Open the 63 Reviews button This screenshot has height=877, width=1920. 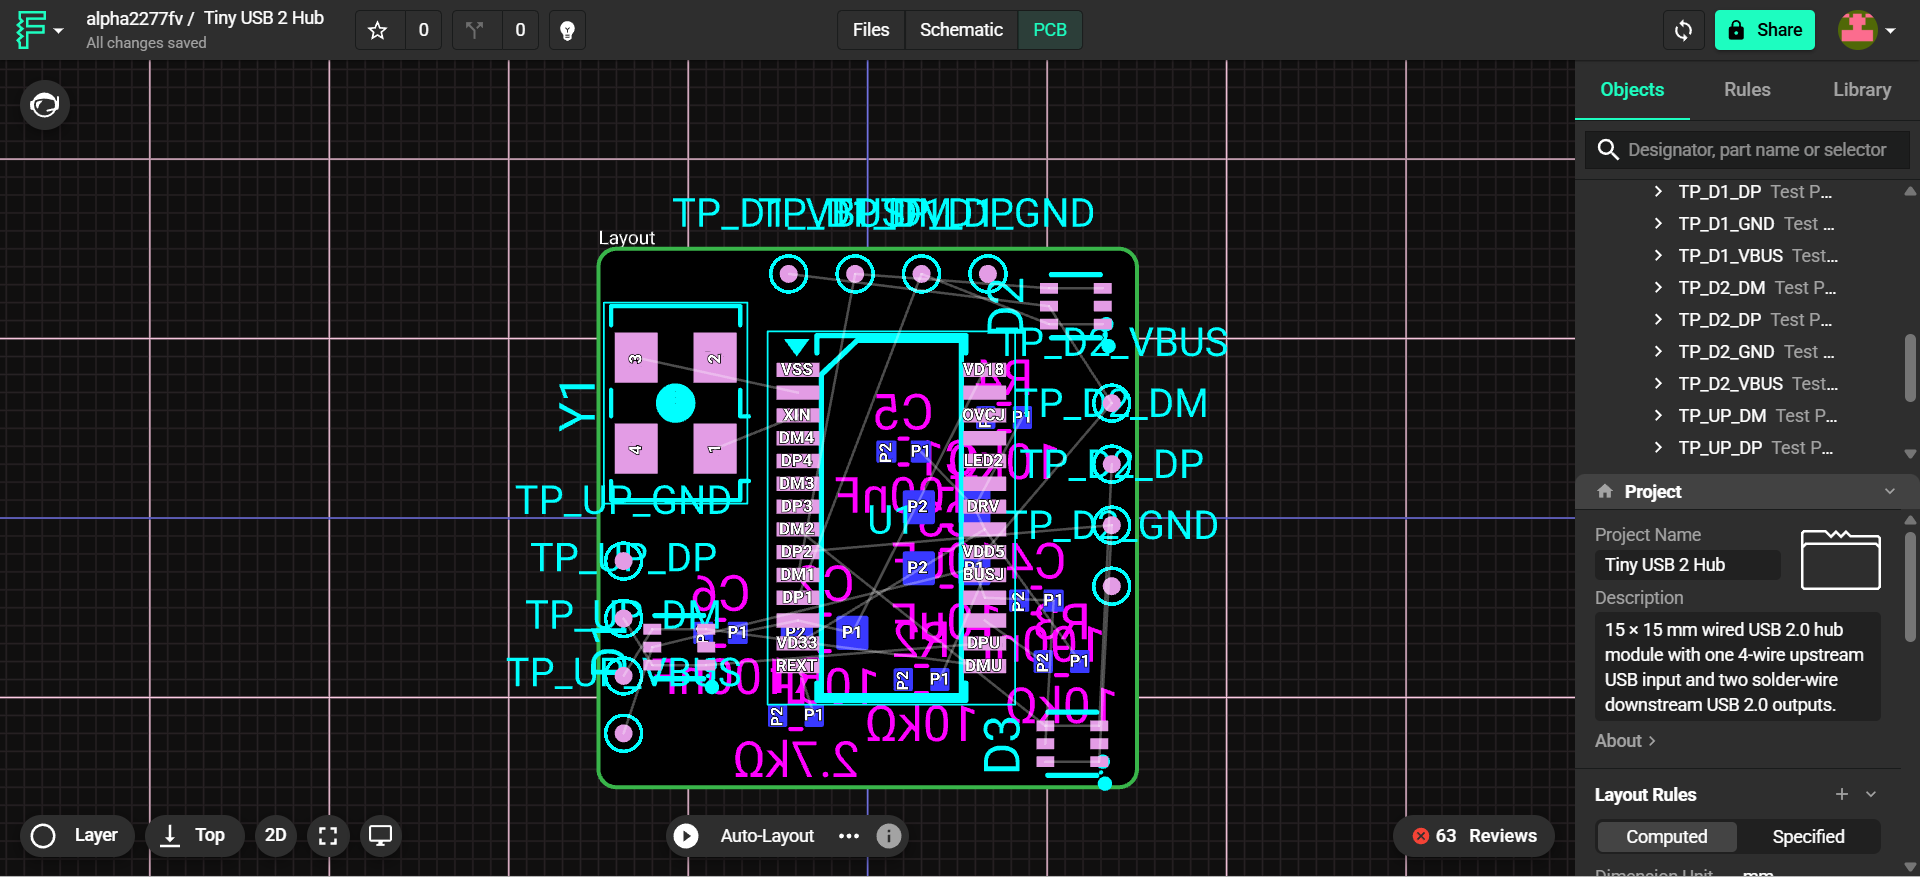point(1474,835)
